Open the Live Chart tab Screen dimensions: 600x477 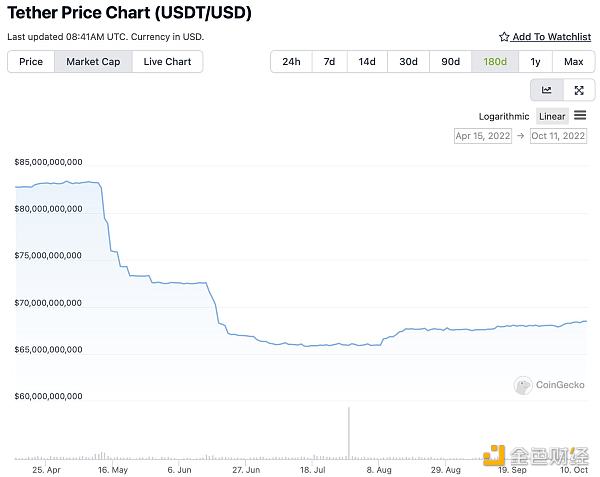tap(167, 62)
